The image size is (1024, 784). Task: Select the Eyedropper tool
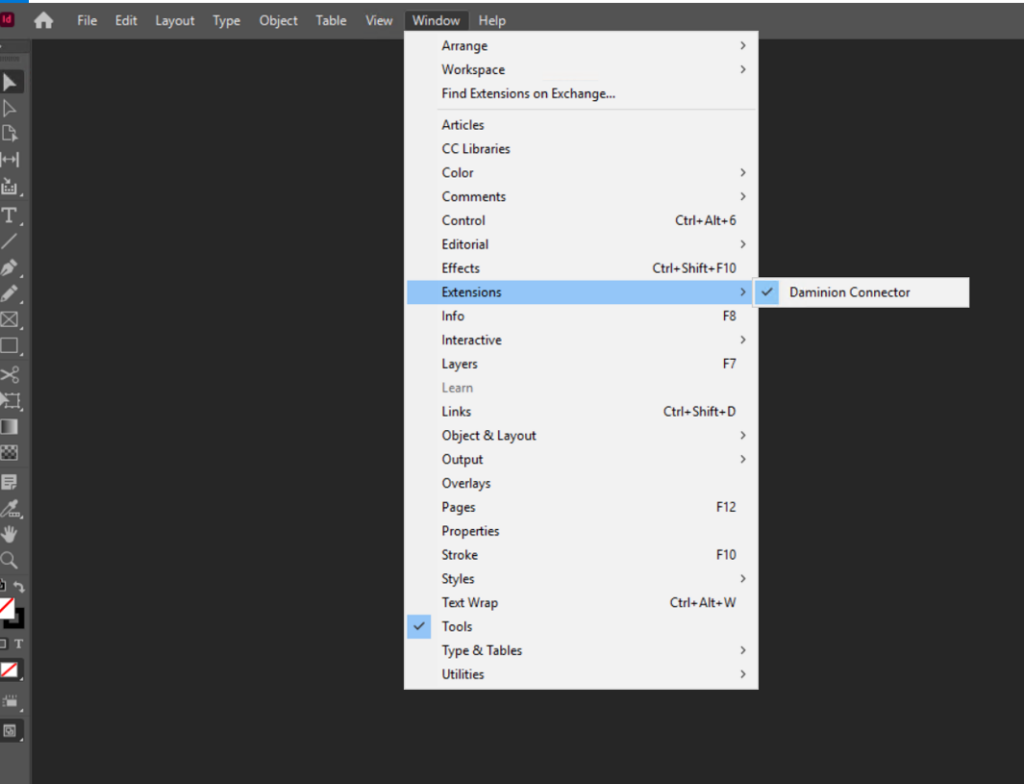click(x=9, y=508)
